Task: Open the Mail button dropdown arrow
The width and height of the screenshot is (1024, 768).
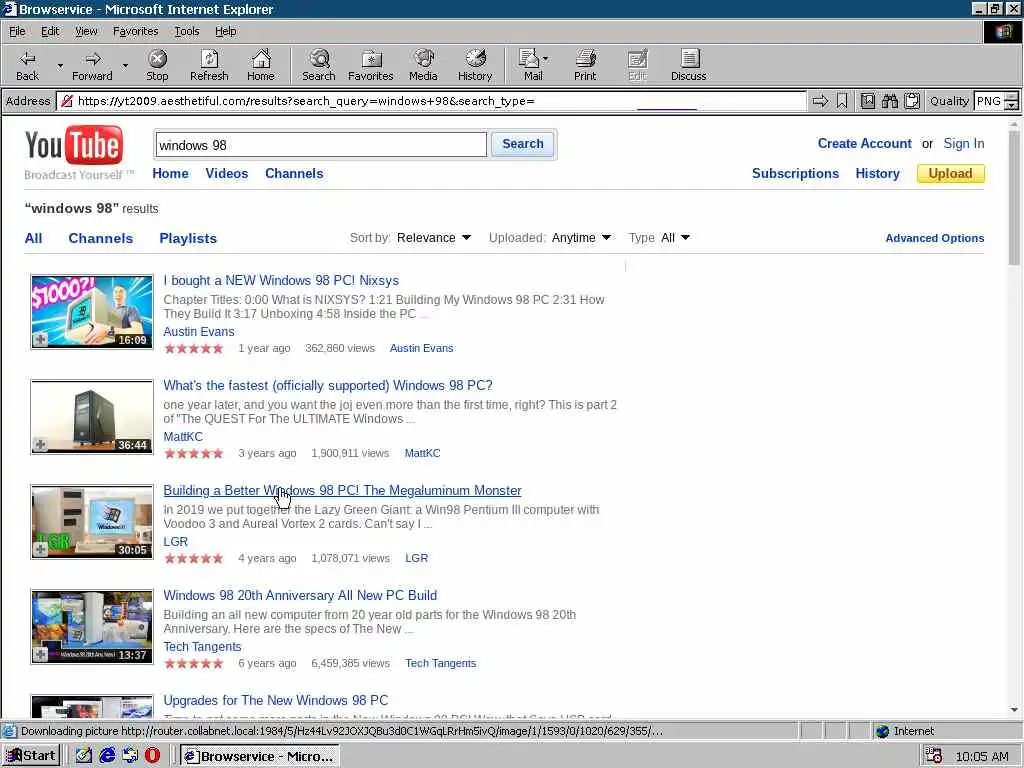Action: click(545, 59)
